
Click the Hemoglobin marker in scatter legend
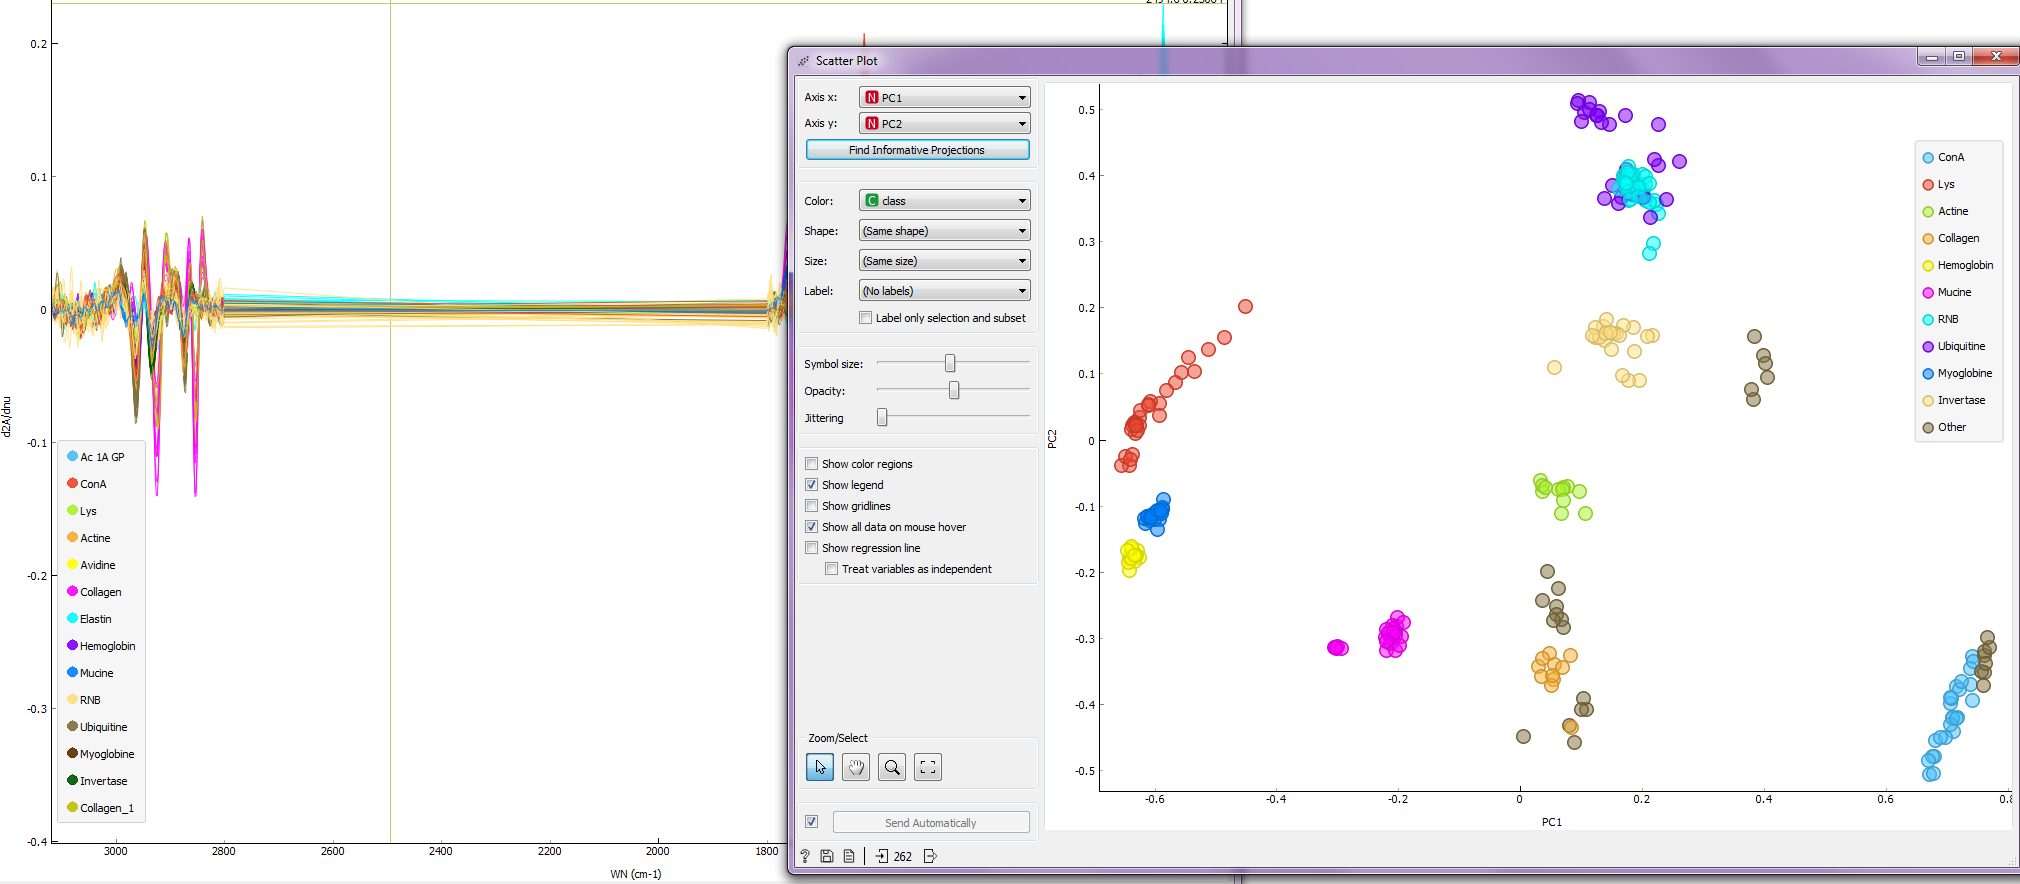(1928, 266)
